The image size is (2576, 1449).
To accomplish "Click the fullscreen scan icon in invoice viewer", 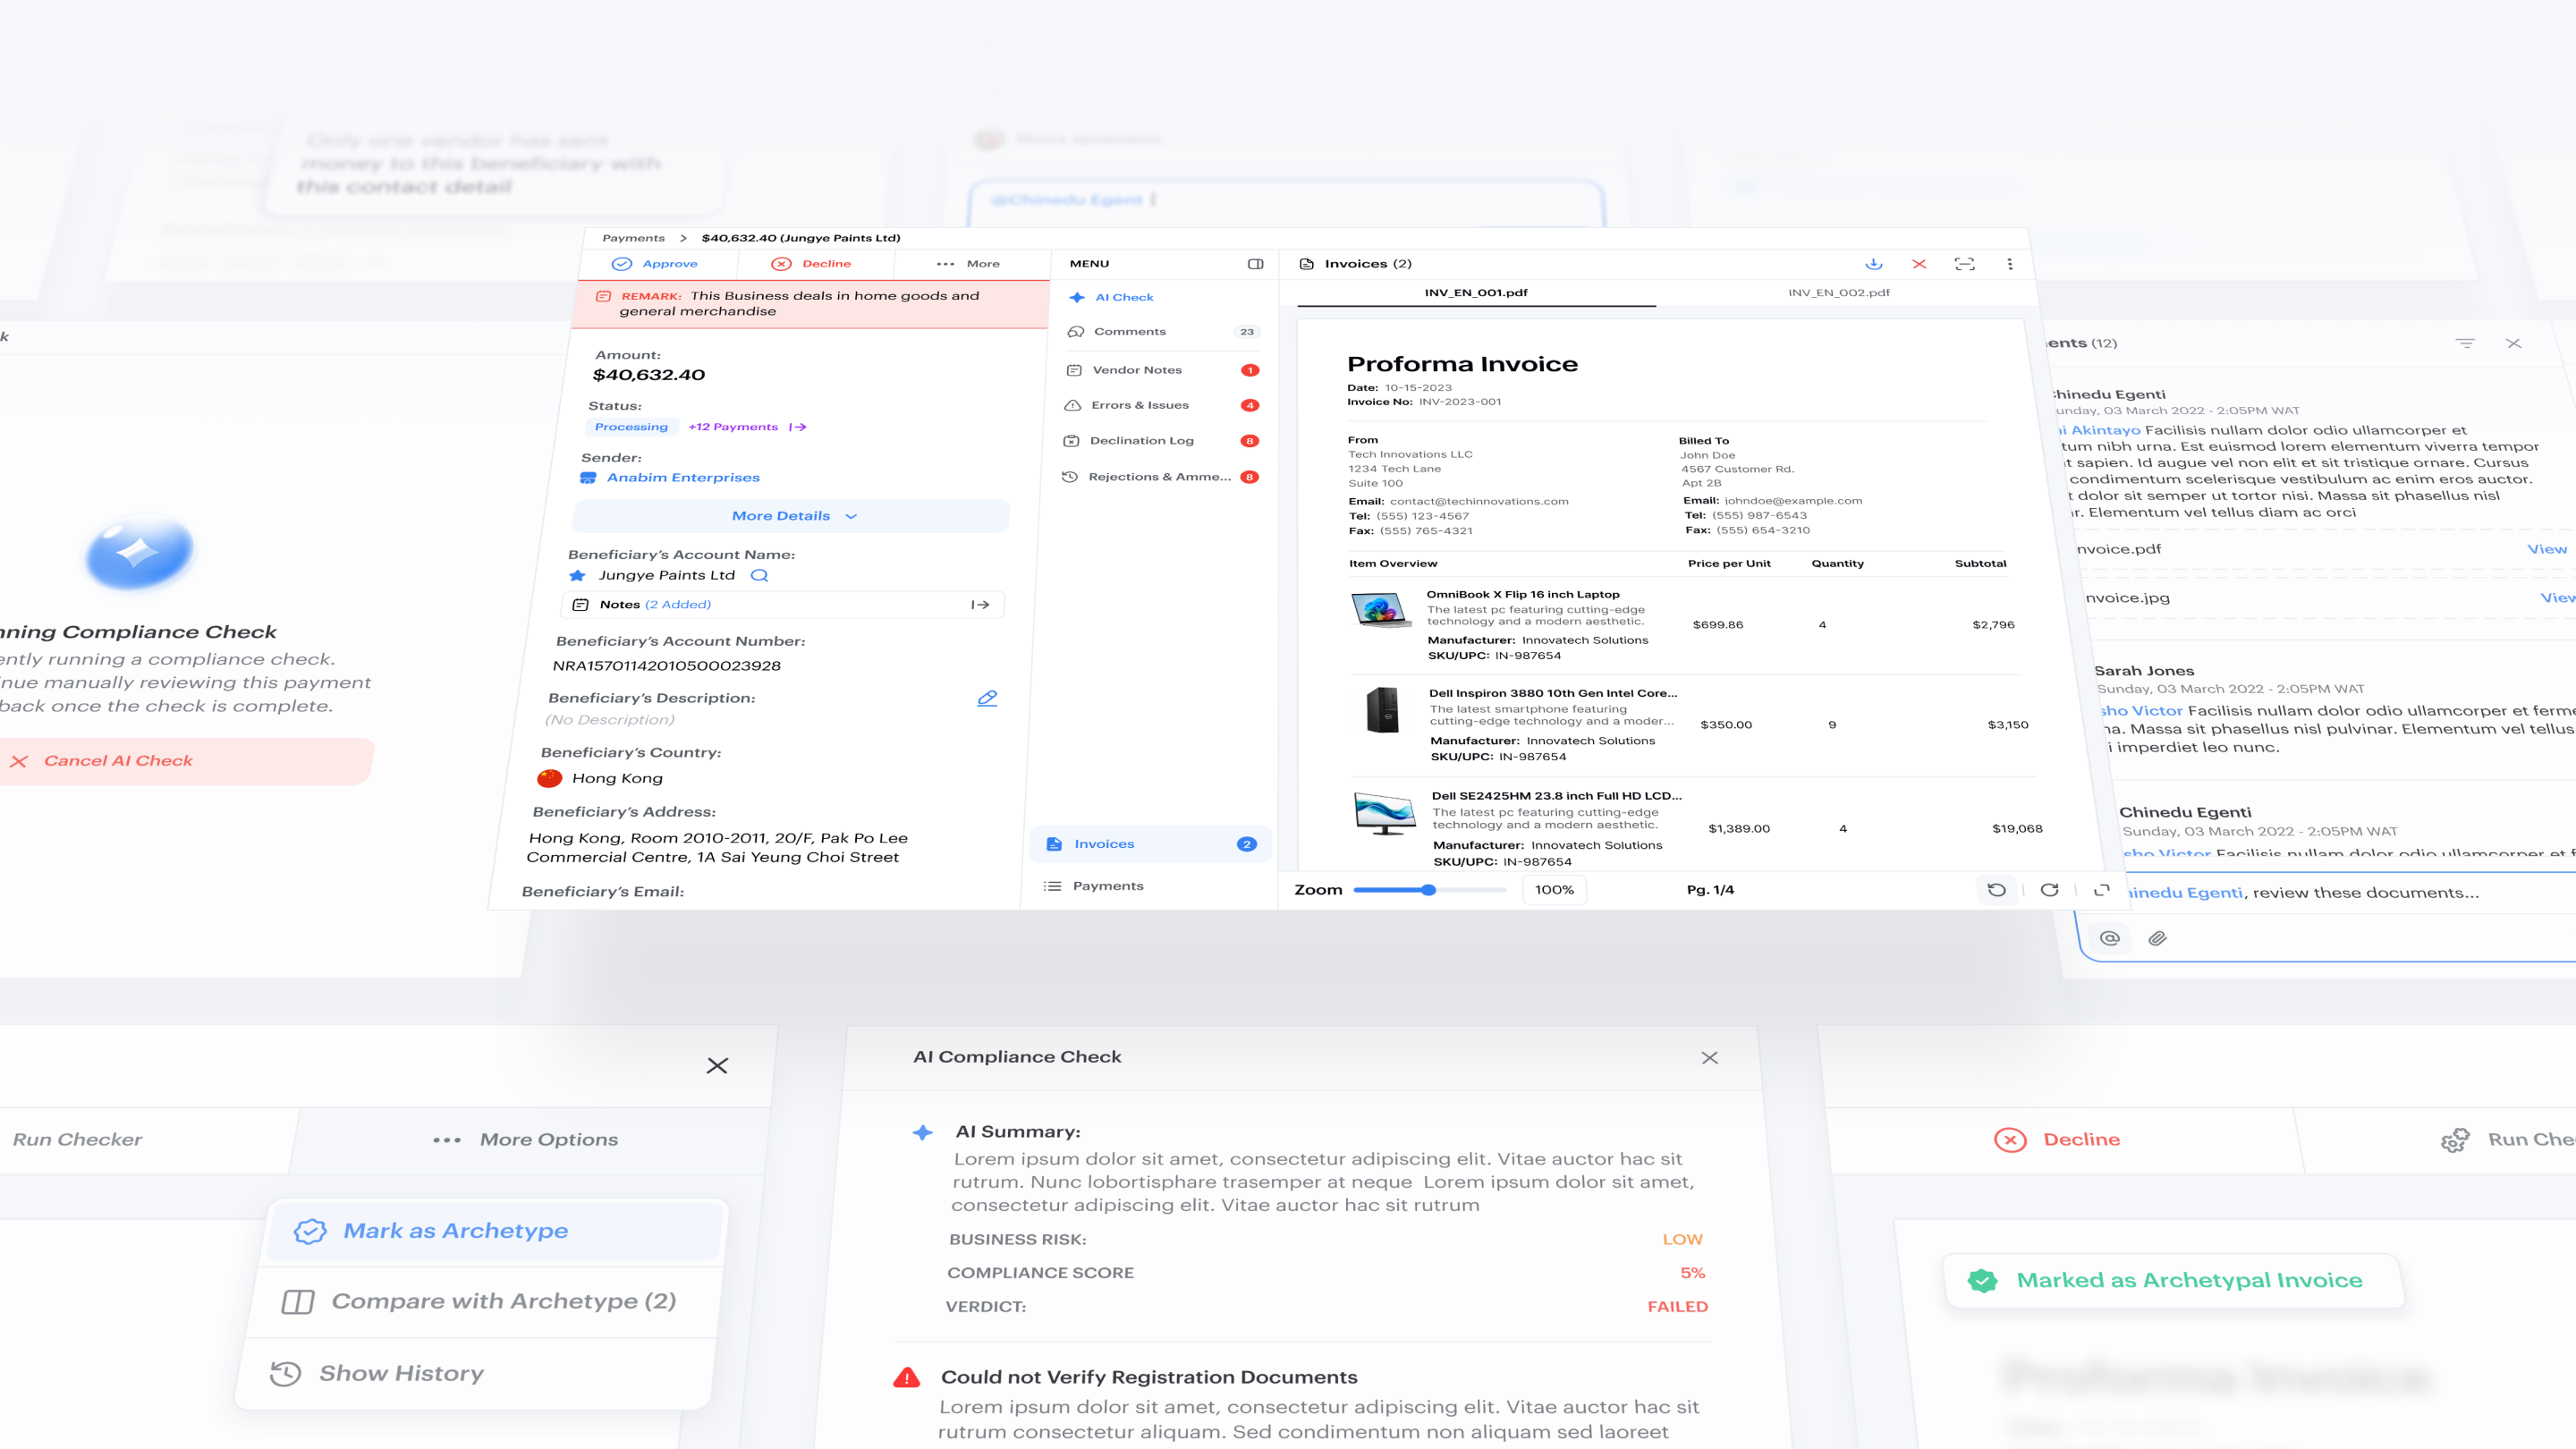I will tap(1964, 264).
